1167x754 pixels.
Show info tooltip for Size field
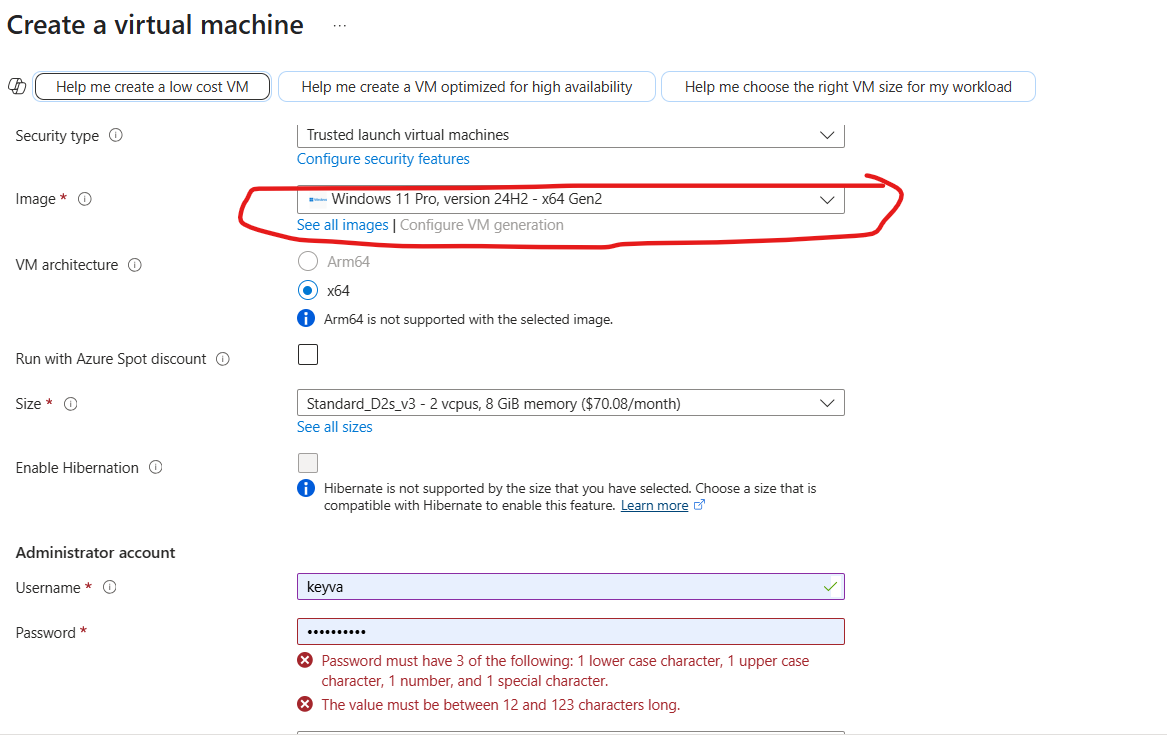pos(71,404)
